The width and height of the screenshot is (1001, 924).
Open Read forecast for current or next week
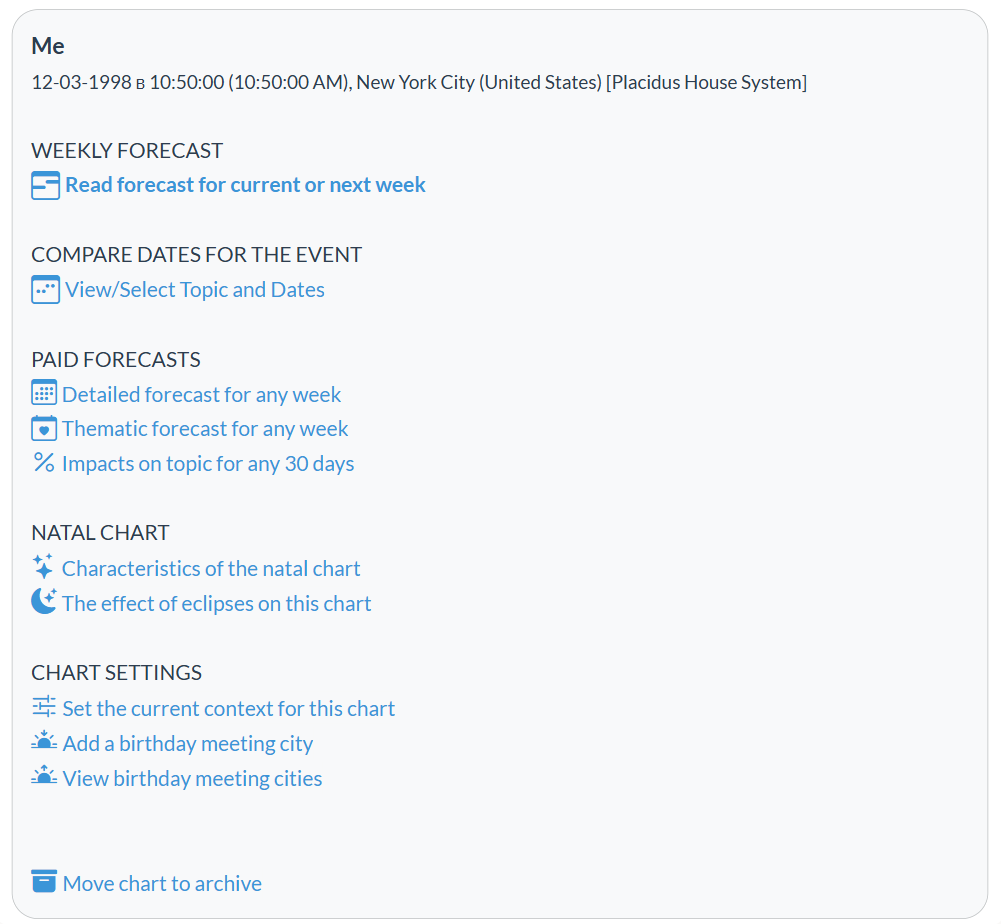245,185
